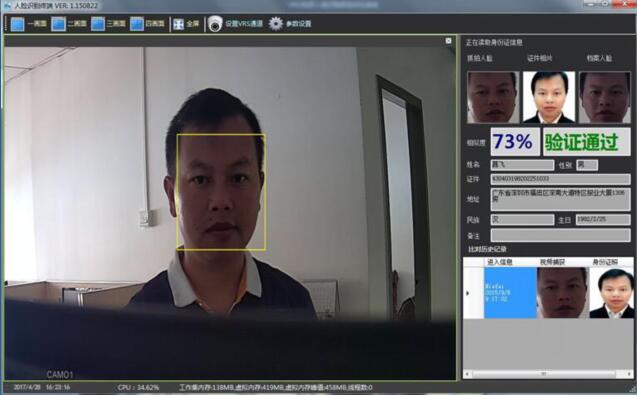Viewport: 637px width, 395px height.
Task: Click the ID number (证件) field
Action: [560, 179]
